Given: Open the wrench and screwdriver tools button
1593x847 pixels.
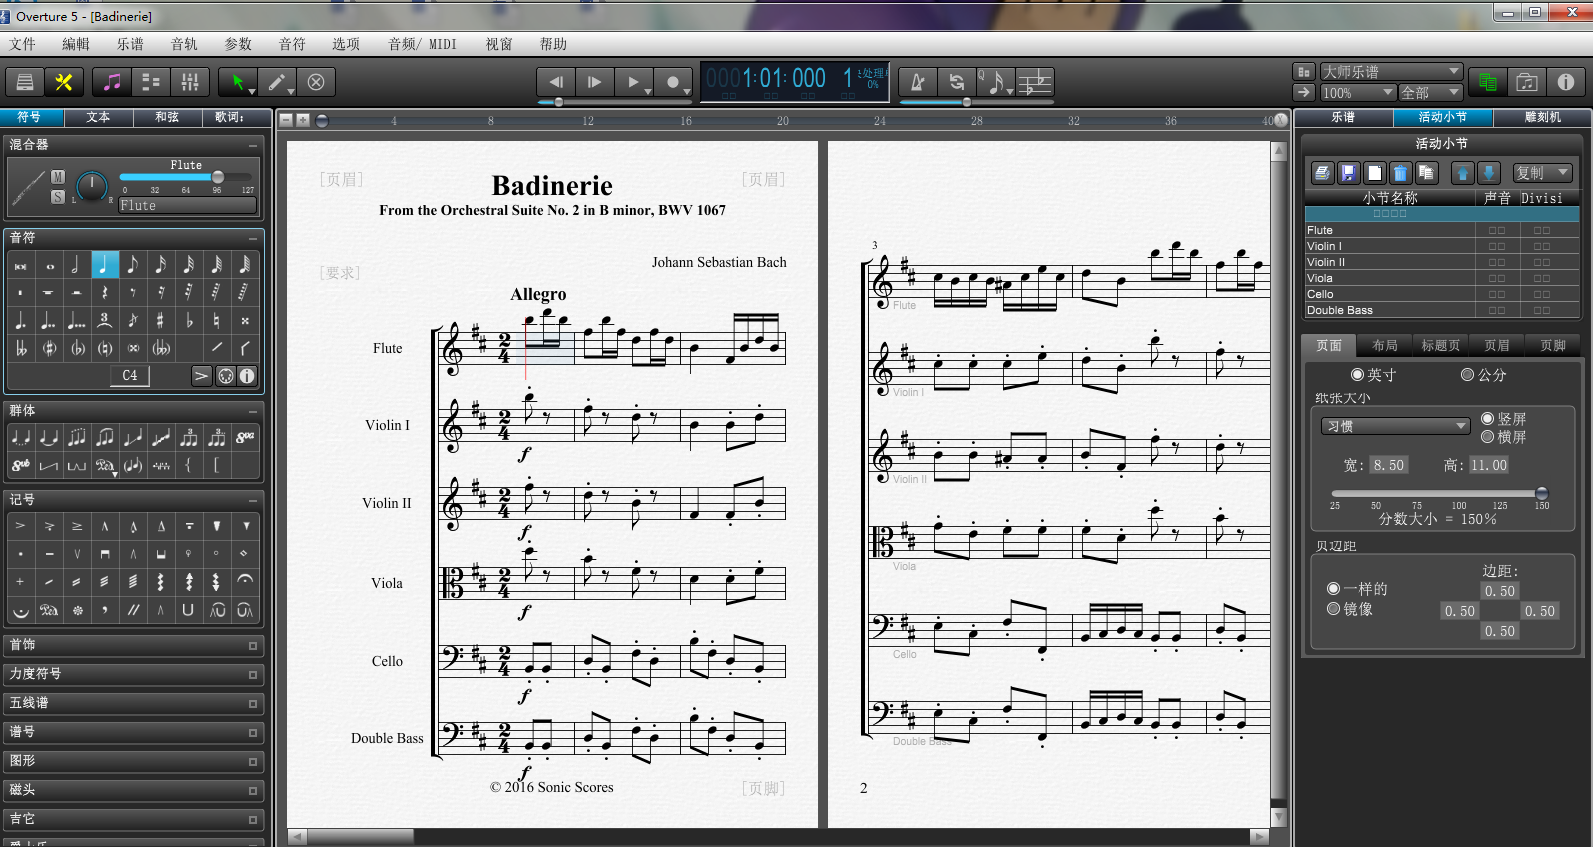Looking at the screenshot, I should (63, 82).
